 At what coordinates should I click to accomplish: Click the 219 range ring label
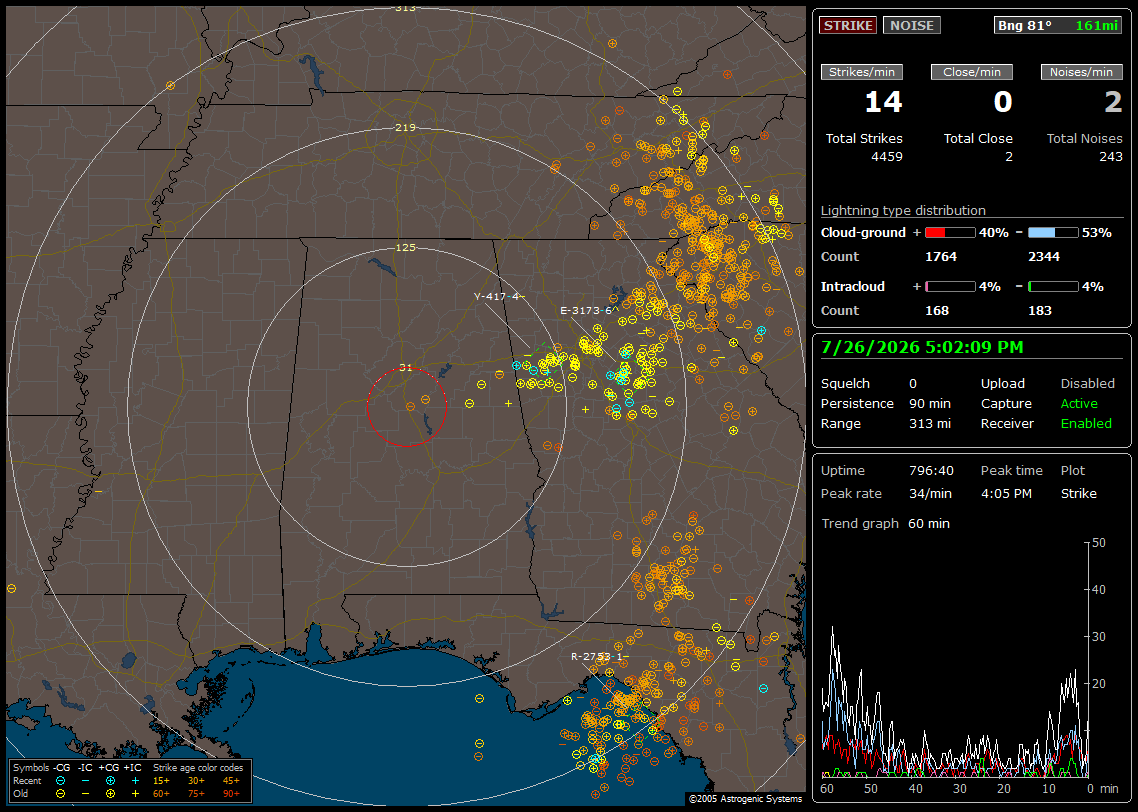point(406,128)
